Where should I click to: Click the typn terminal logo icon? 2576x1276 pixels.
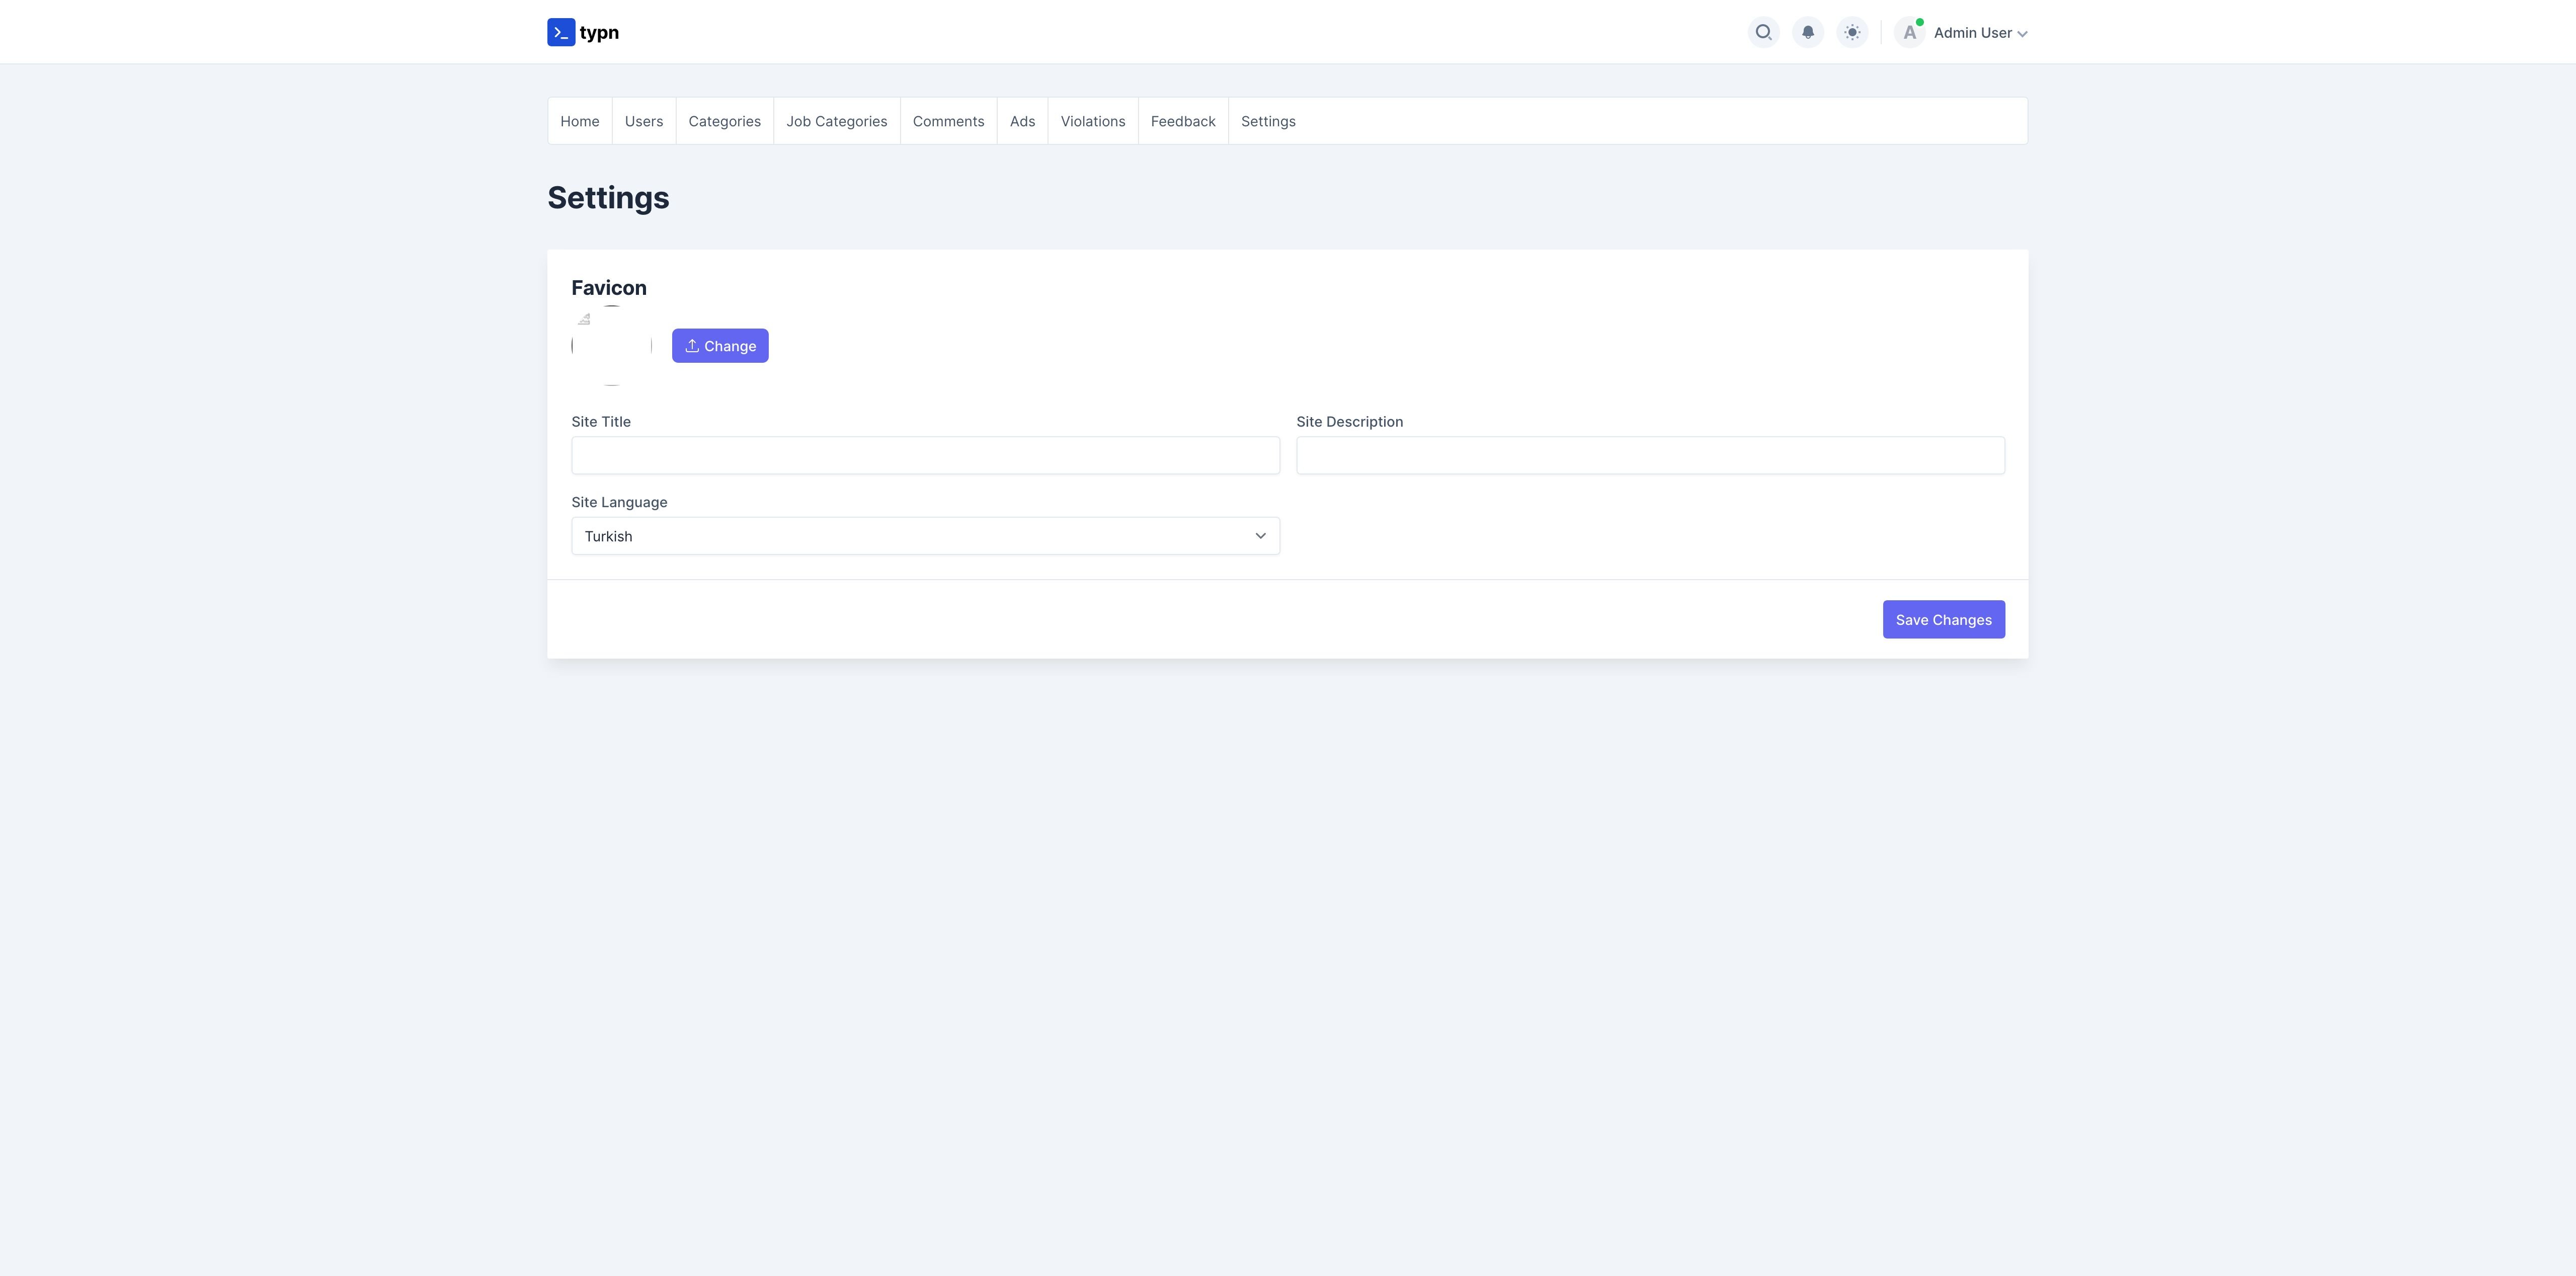click(561, 32)
